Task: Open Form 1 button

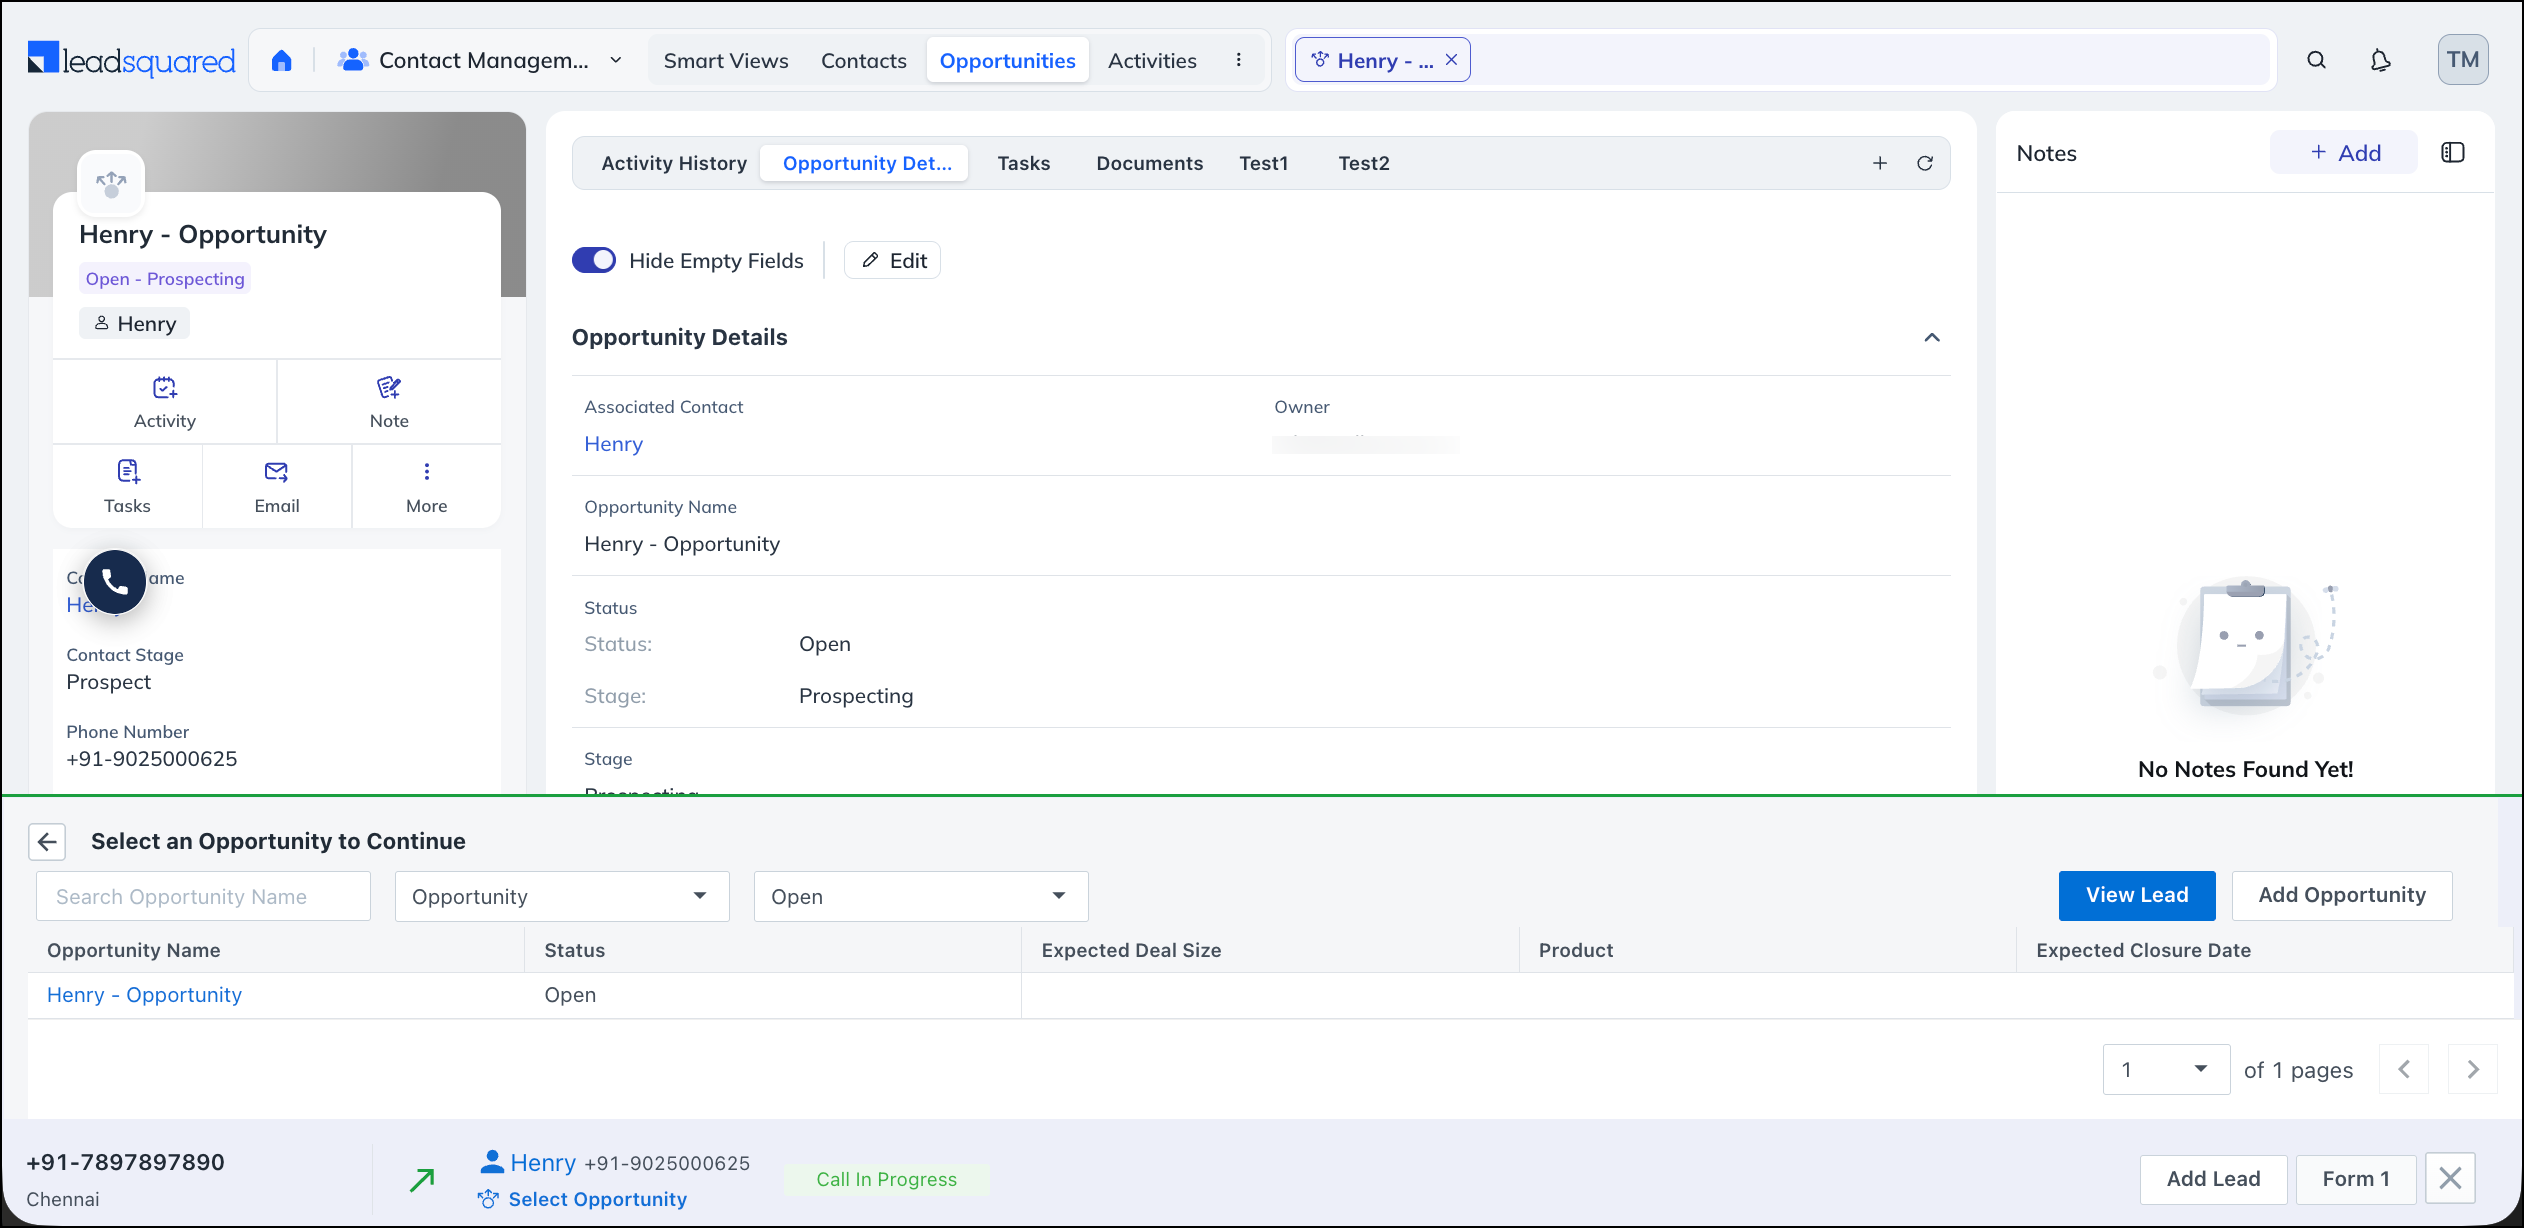Action: click(x=2356, y=1179)
